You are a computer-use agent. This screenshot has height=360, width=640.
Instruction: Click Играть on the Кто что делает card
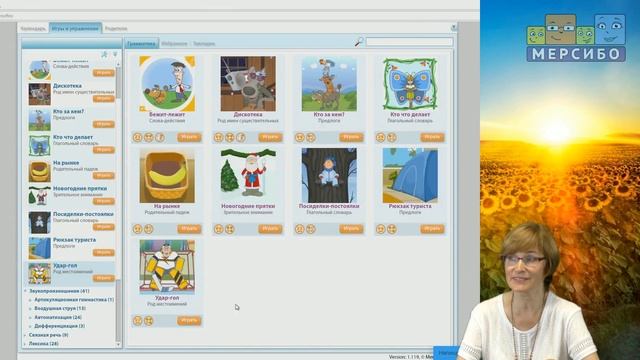(432, 137)
